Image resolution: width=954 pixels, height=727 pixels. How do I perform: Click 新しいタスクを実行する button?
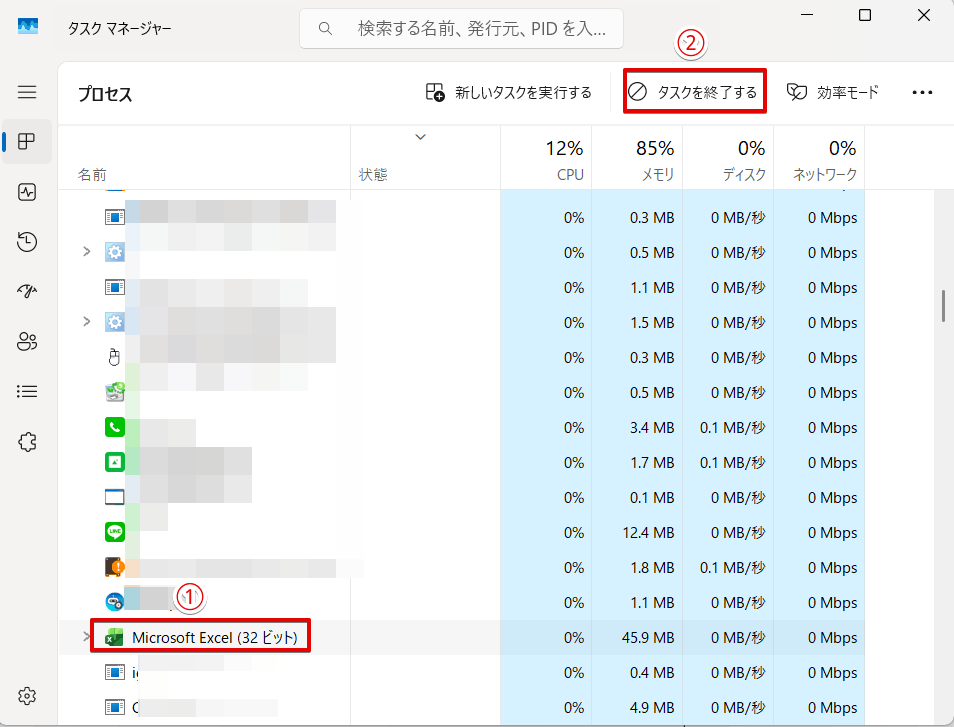tap(509, 92)
